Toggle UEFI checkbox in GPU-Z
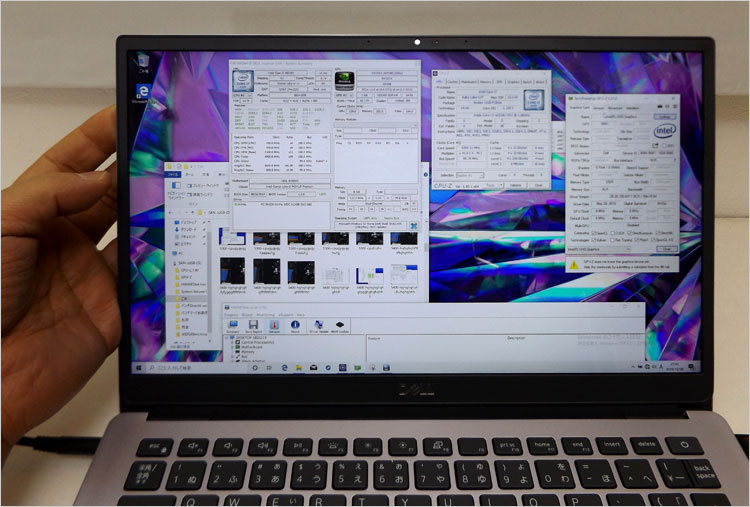This screenshot has width=750, height=507. click(x=665, y=145)
